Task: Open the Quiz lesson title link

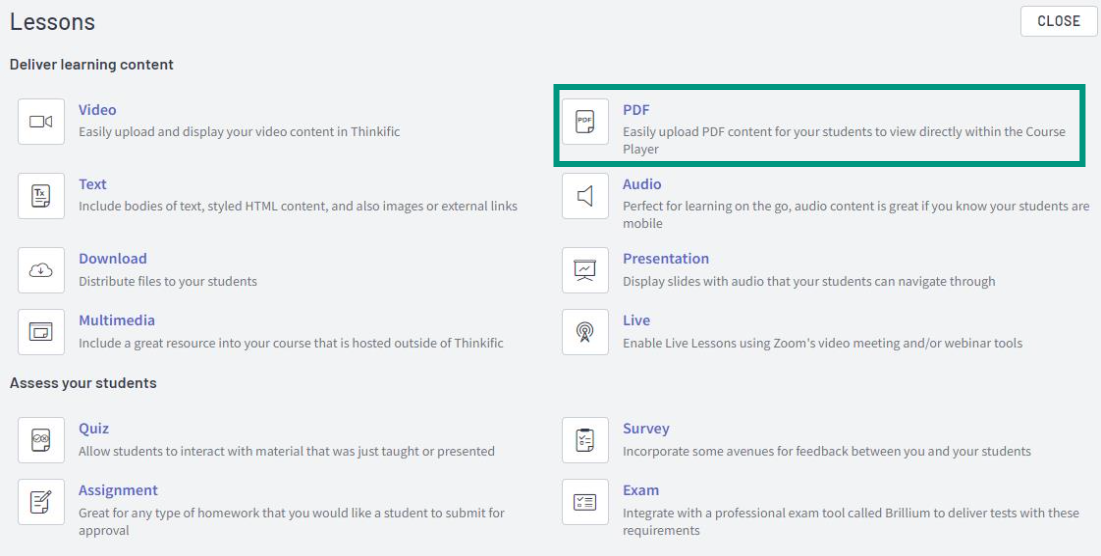Action: [x=93, y=428]
